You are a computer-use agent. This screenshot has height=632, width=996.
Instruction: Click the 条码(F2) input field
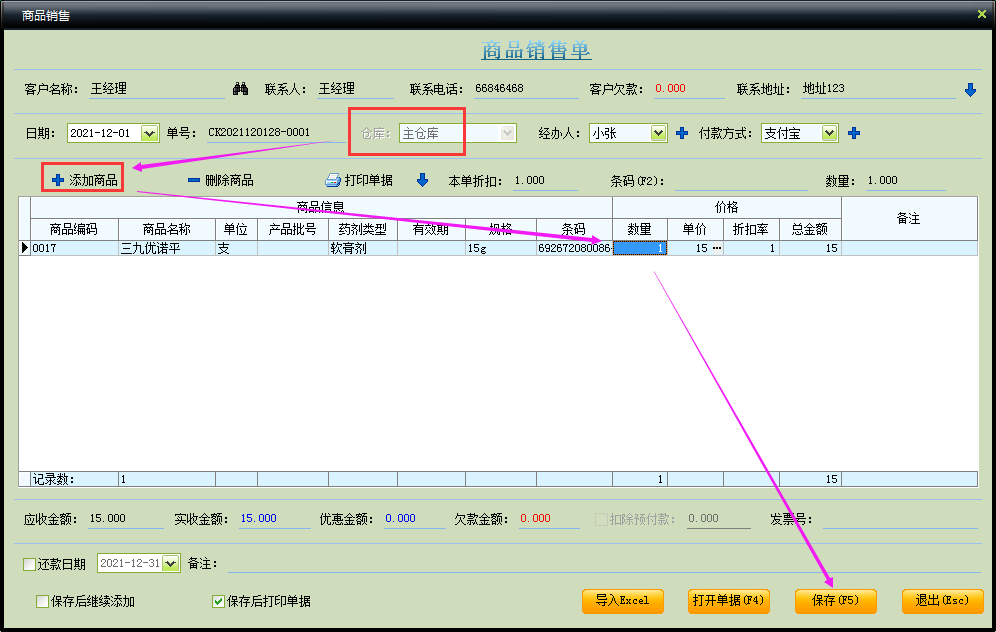pyautogui.click(x=741, y=181)
